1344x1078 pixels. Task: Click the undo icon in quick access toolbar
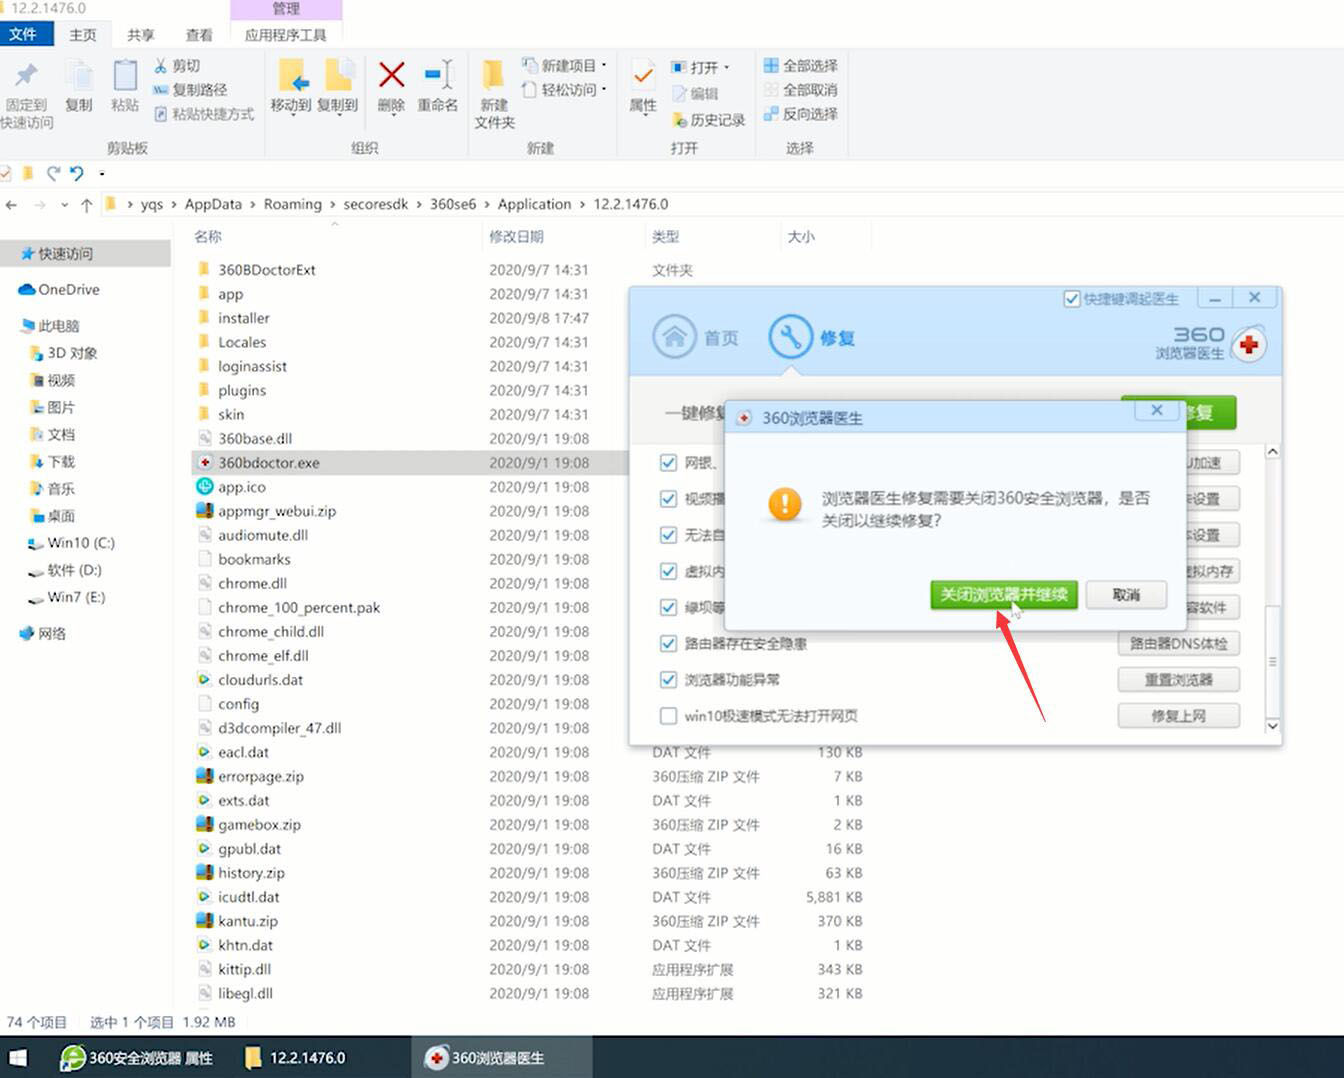(x=77, y=174)
